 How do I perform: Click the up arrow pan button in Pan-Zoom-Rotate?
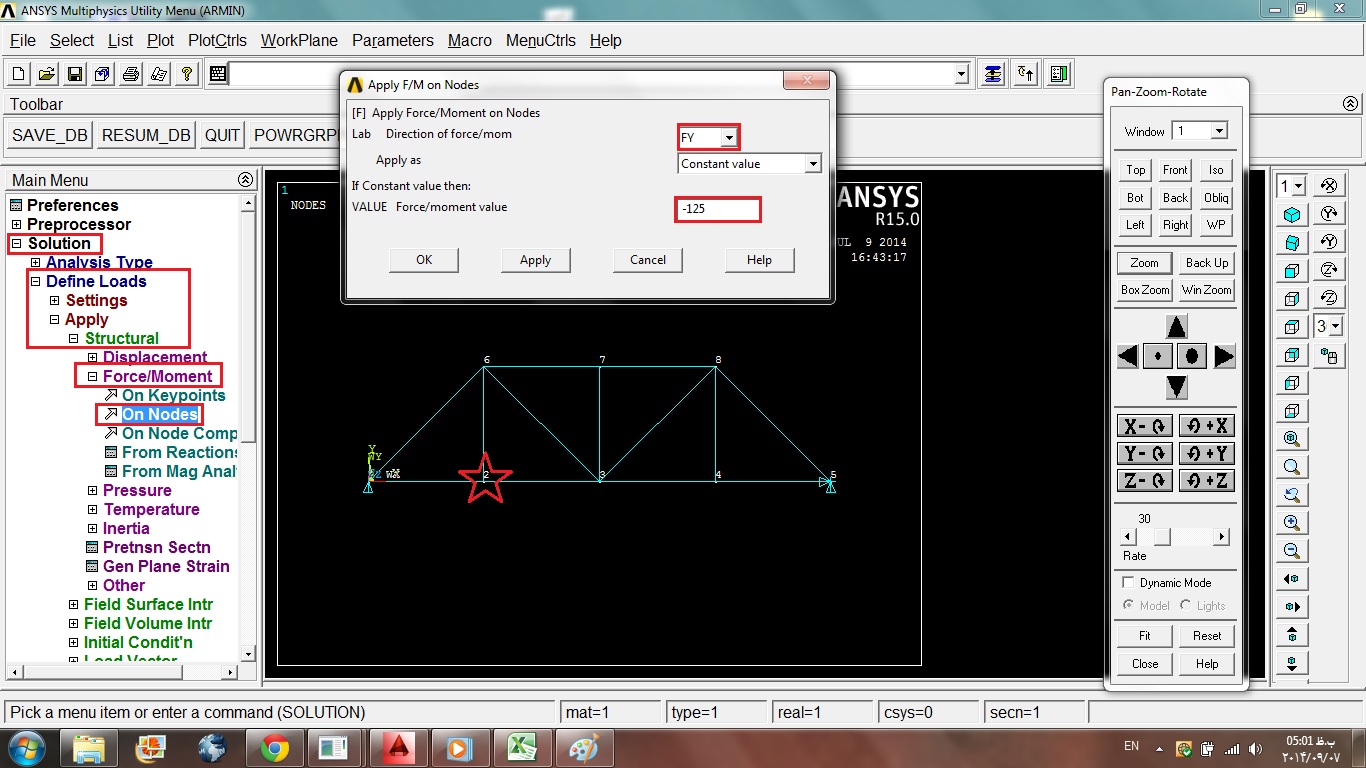pos(1177,327)
